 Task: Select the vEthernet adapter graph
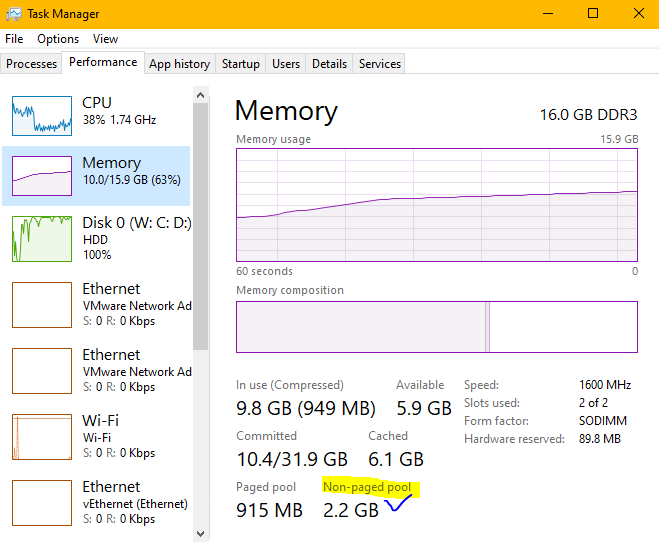tap(42, 502)
